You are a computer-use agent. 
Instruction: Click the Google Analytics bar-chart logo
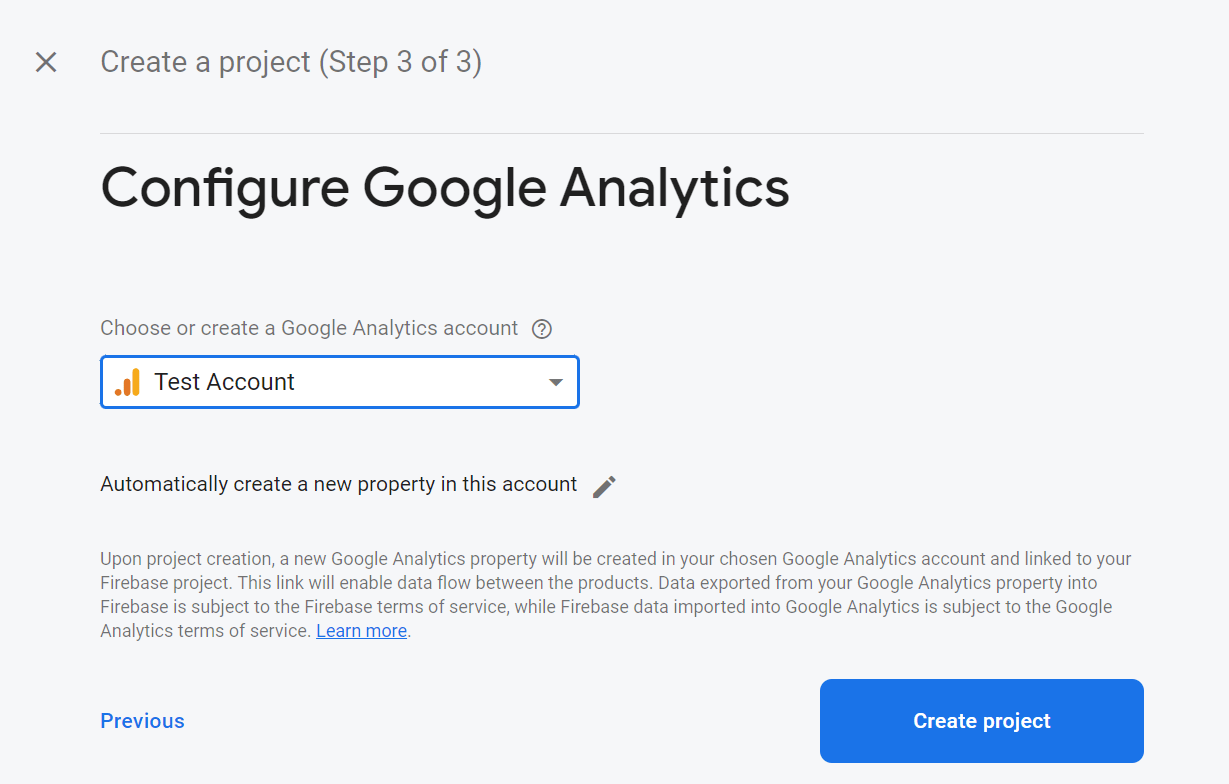click(x=127, y=382)
